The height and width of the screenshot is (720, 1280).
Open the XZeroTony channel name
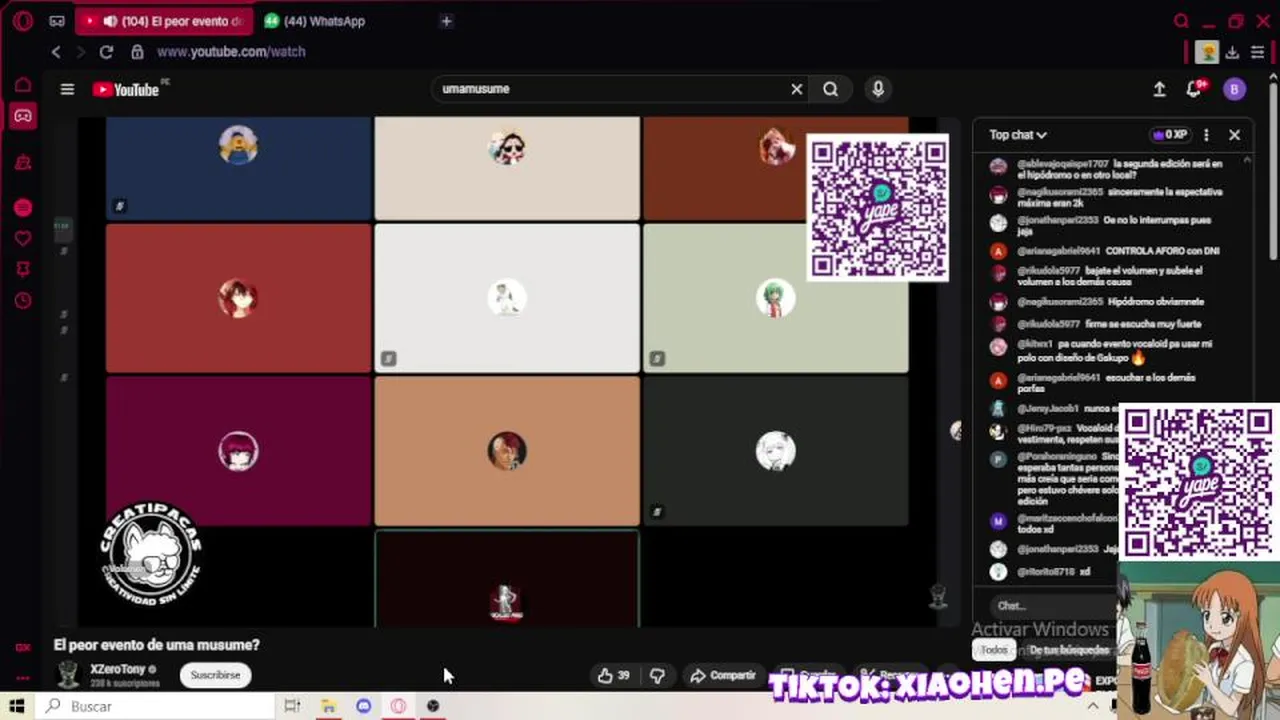[118, 669]
